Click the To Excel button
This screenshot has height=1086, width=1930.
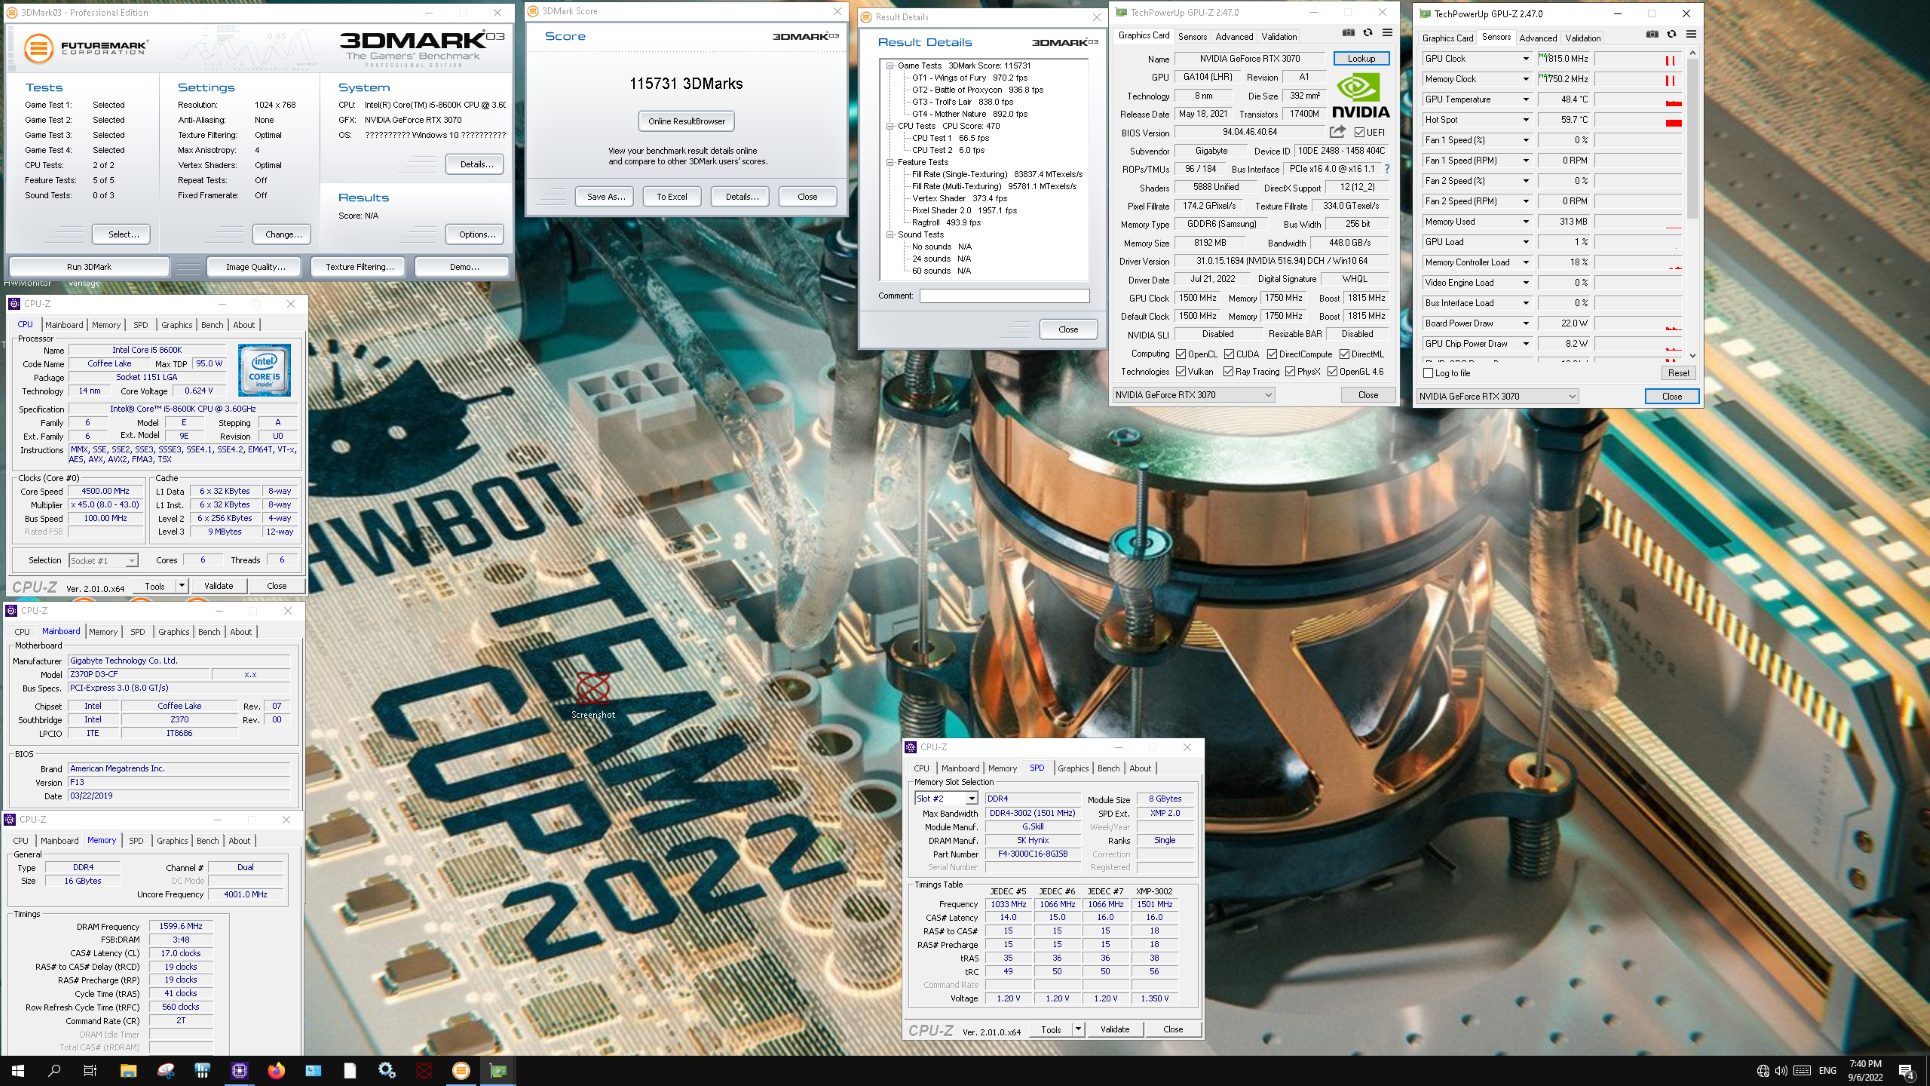[x=672, y=197]
